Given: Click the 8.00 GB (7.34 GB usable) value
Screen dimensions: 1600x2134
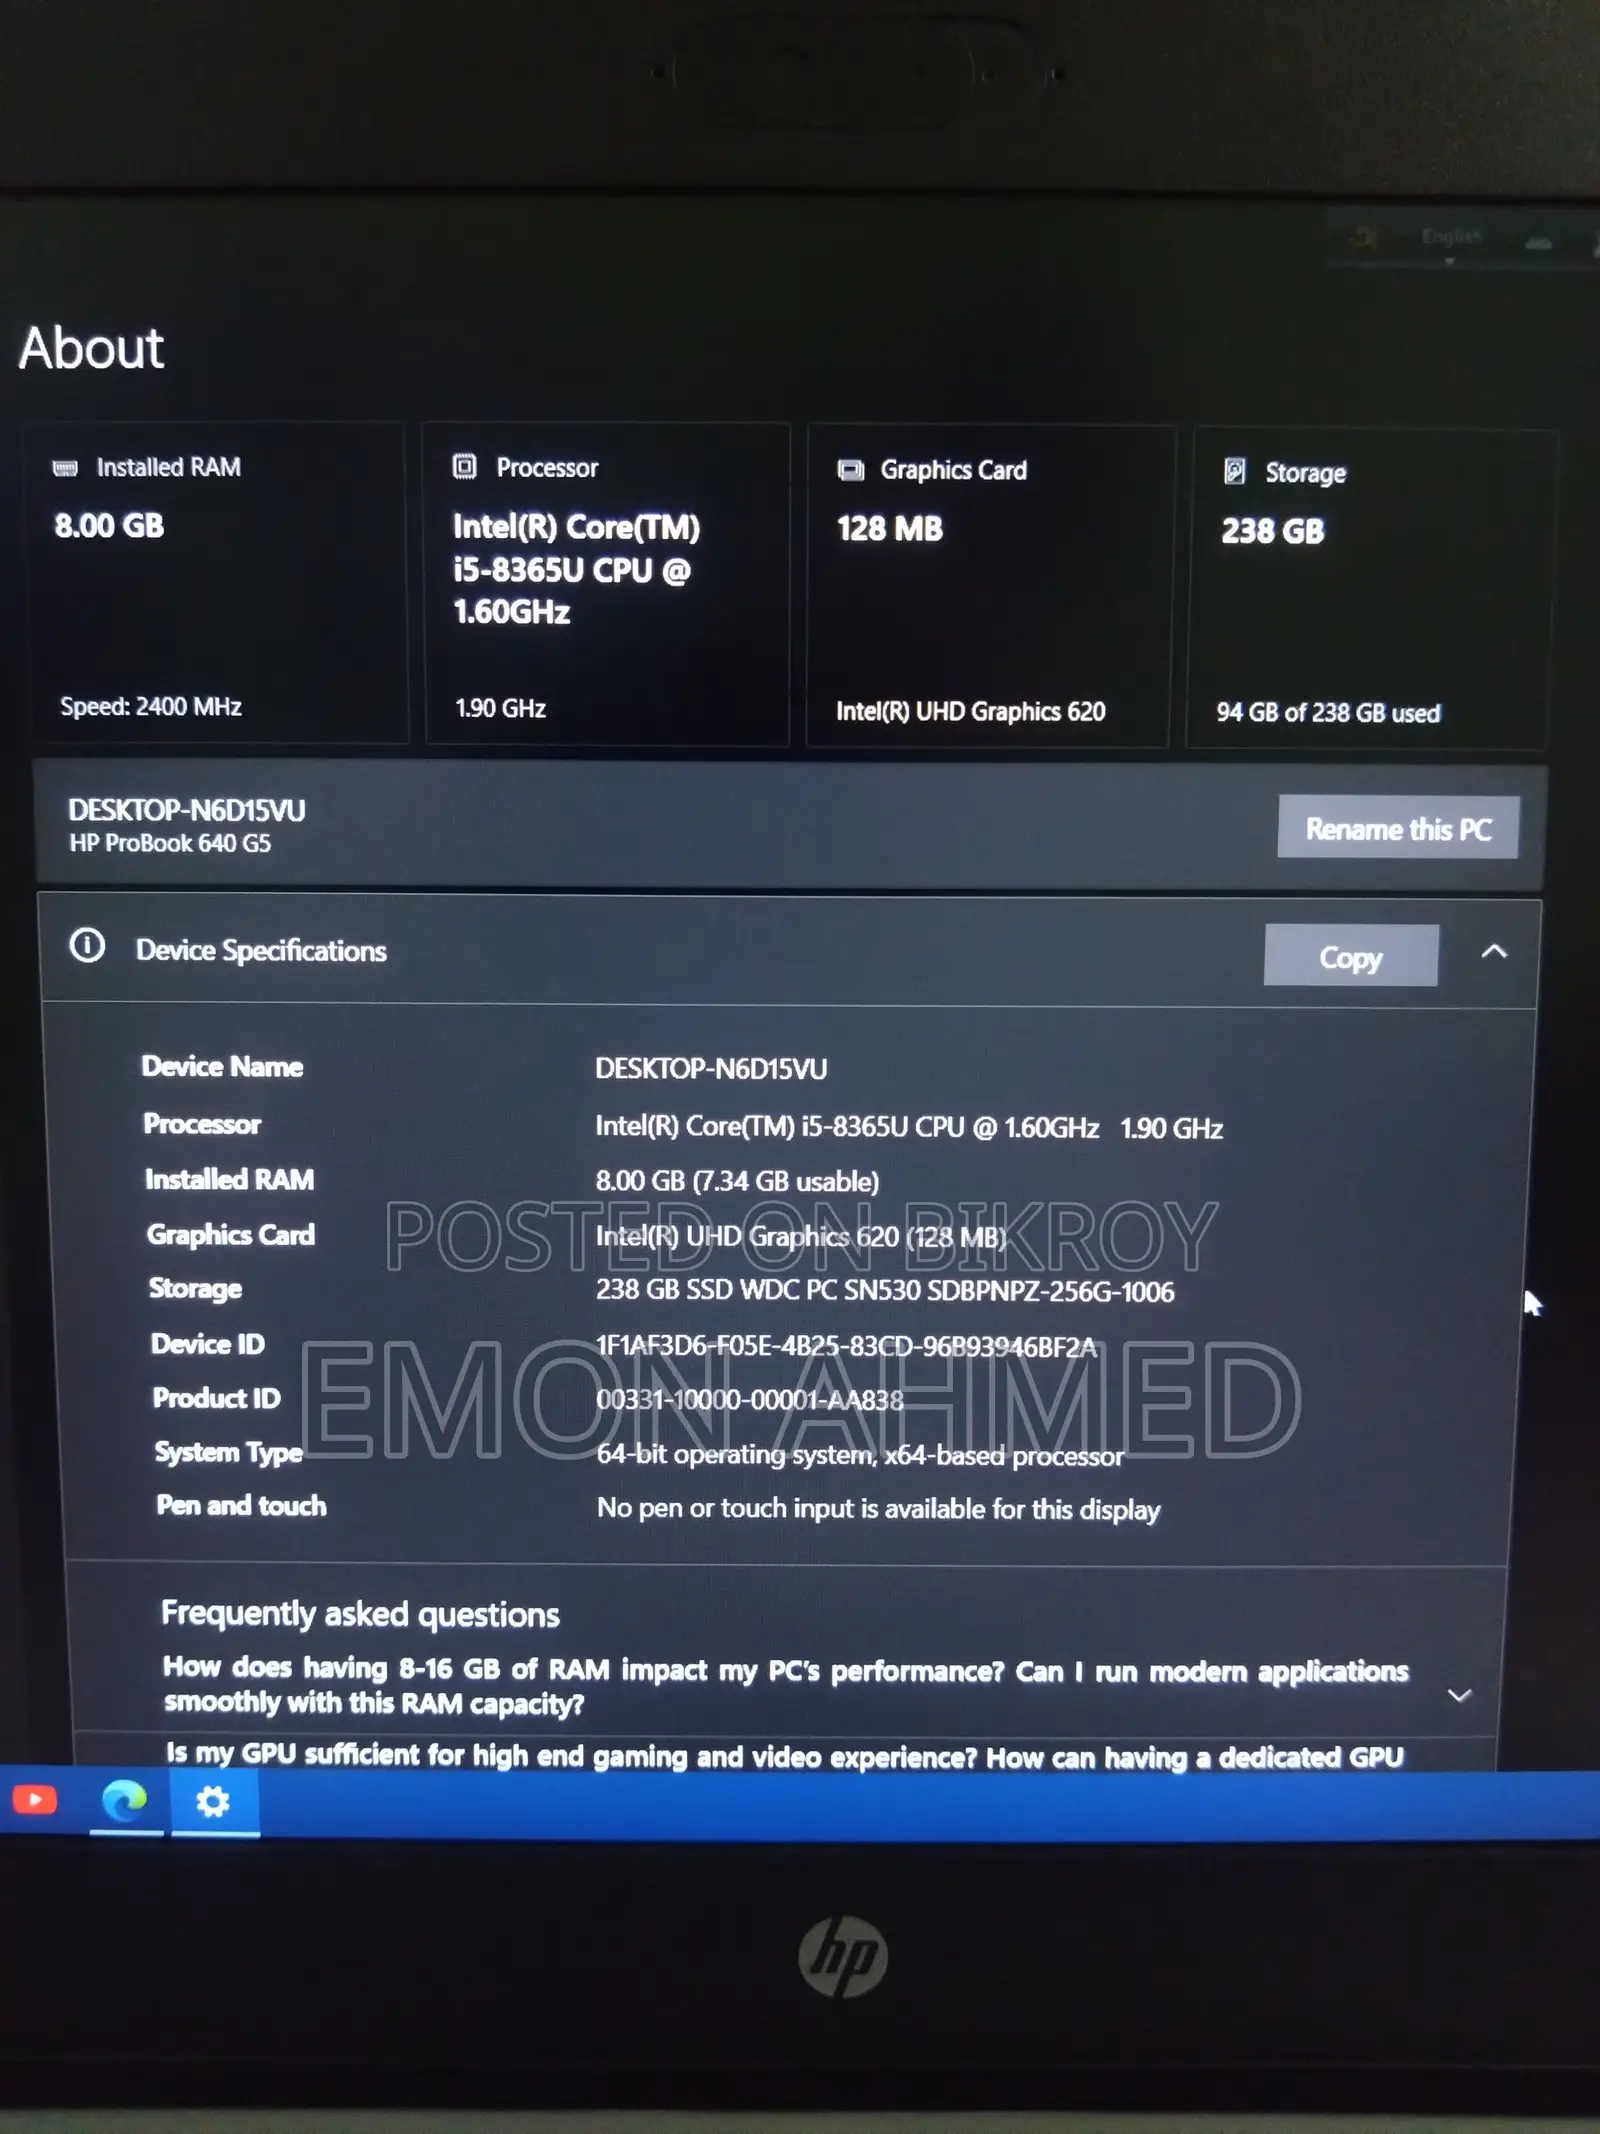Looking at the screenshot, I should click(737, 1181).
